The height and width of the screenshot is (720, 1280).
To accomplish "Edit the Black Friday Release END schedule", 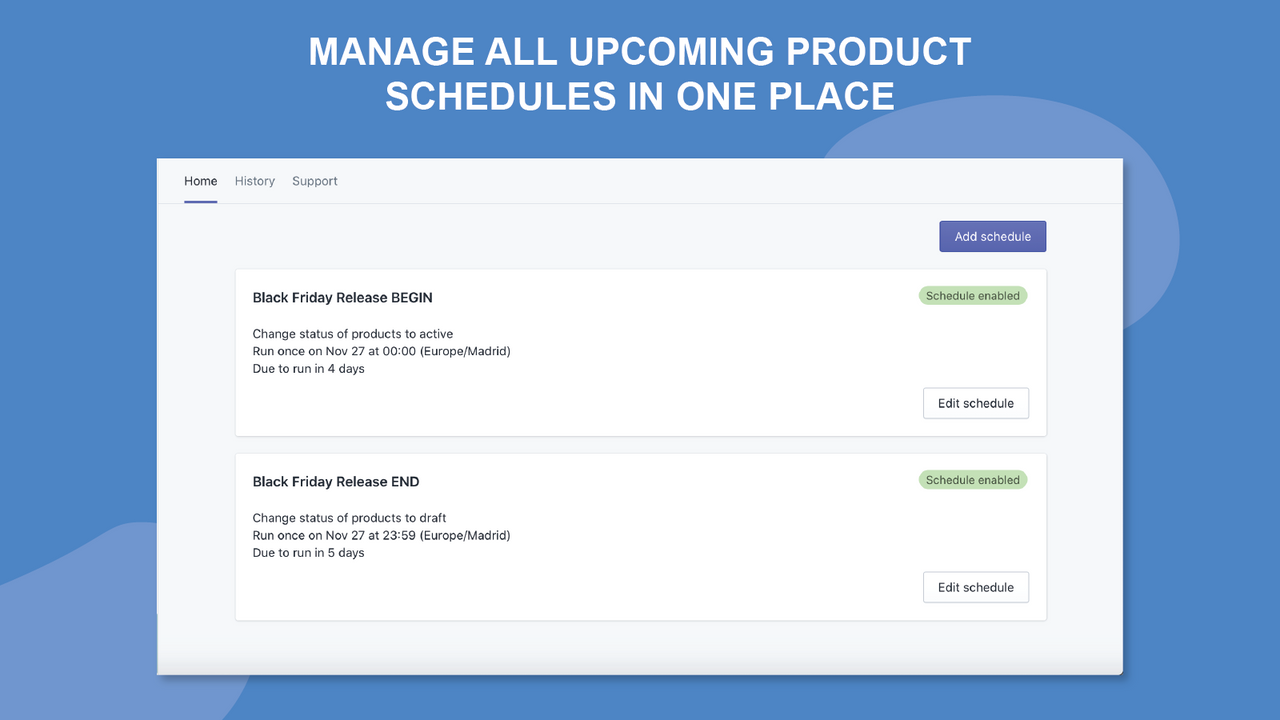I will (975, 587).
